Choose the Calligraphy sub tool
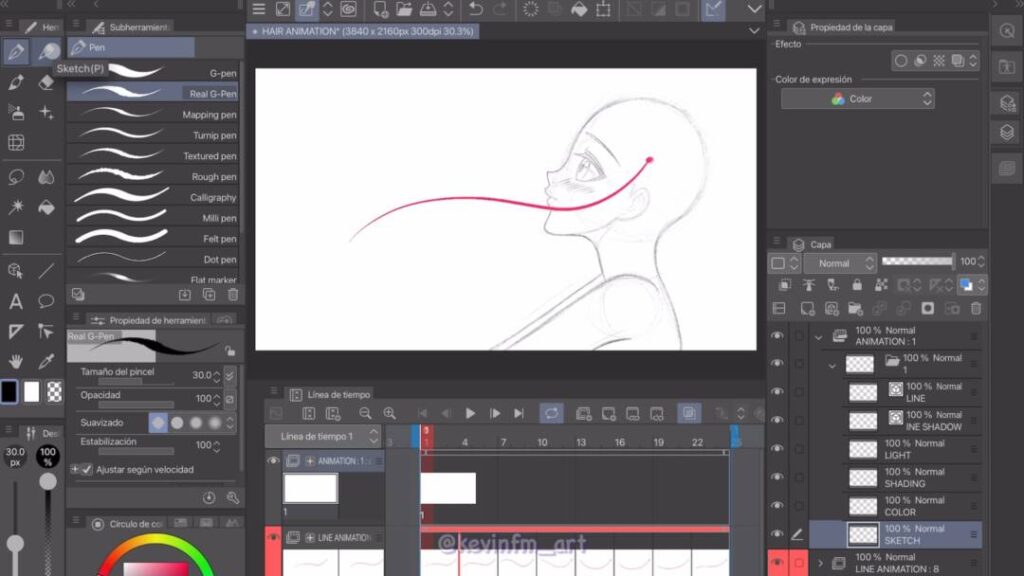1024x576 pixels. pos(153,197)
